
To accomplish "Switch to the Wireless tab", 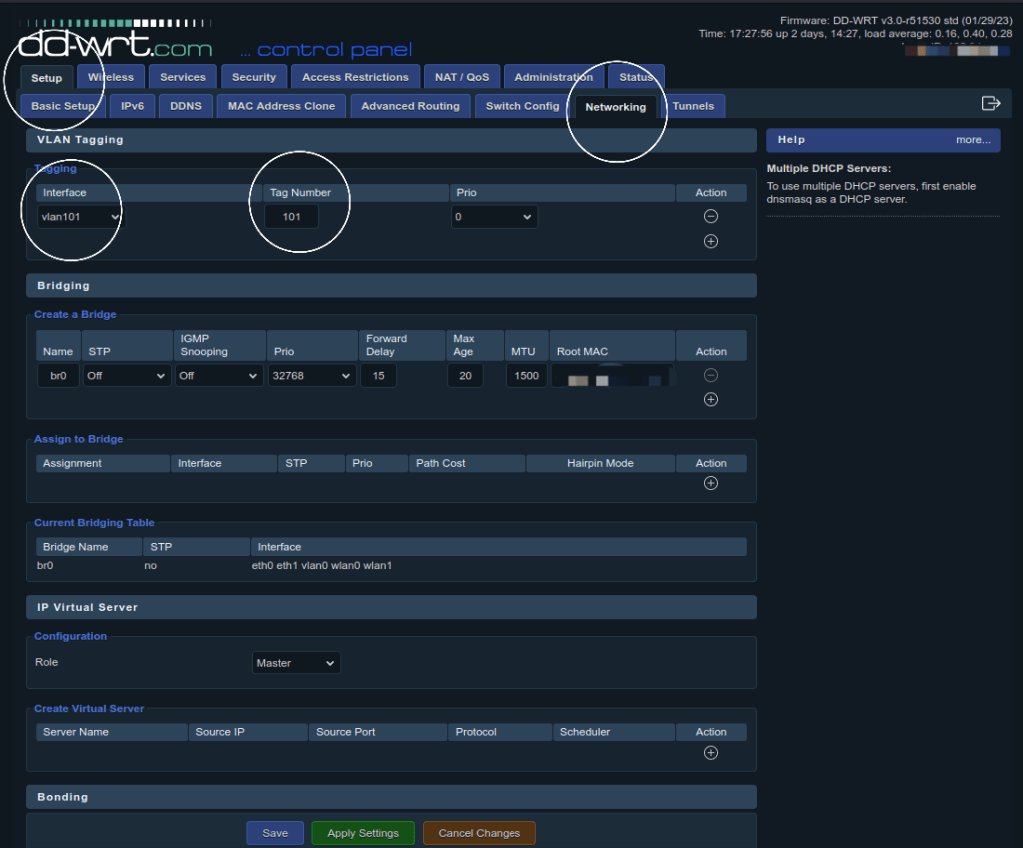I will click(111, 77).
